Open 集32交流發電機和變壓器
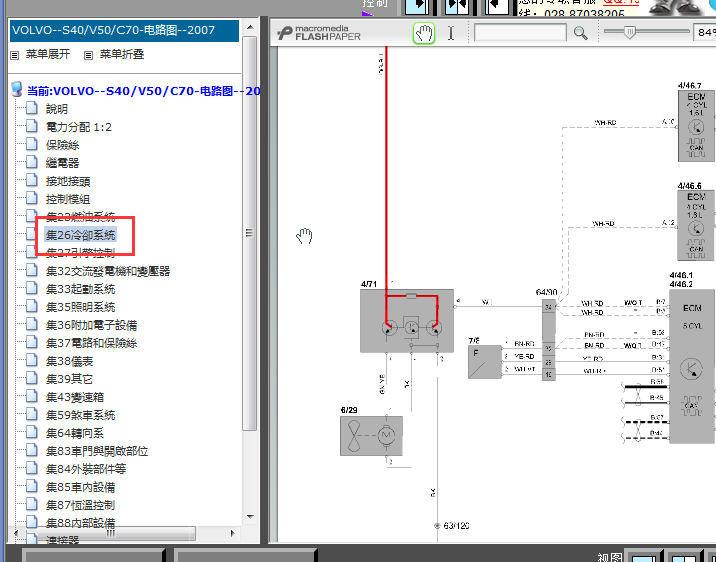The image size is (716, 562). (x=108, y=271)
